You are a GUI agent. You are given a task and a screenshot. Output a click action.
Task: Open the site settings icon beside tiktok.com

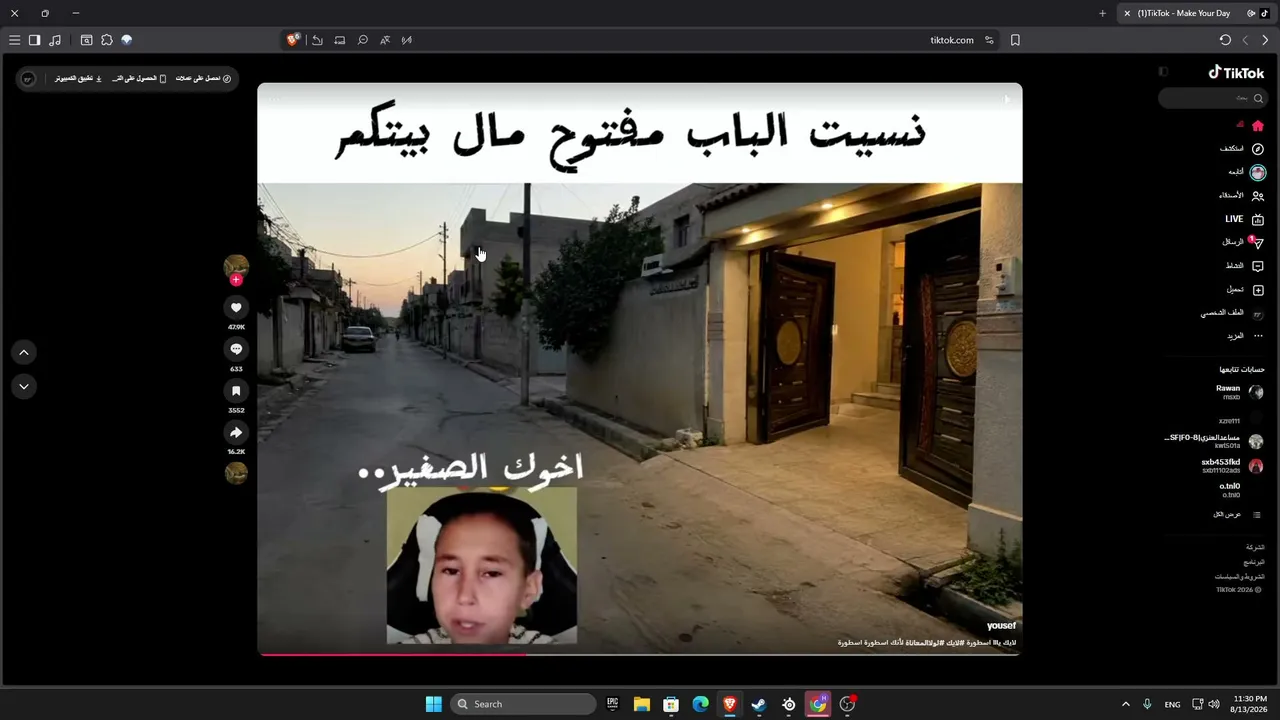coord(989,40)
